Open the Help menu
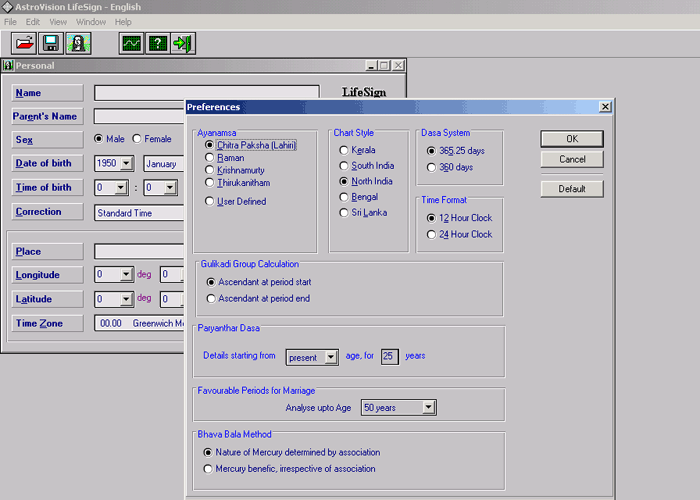 123,22
